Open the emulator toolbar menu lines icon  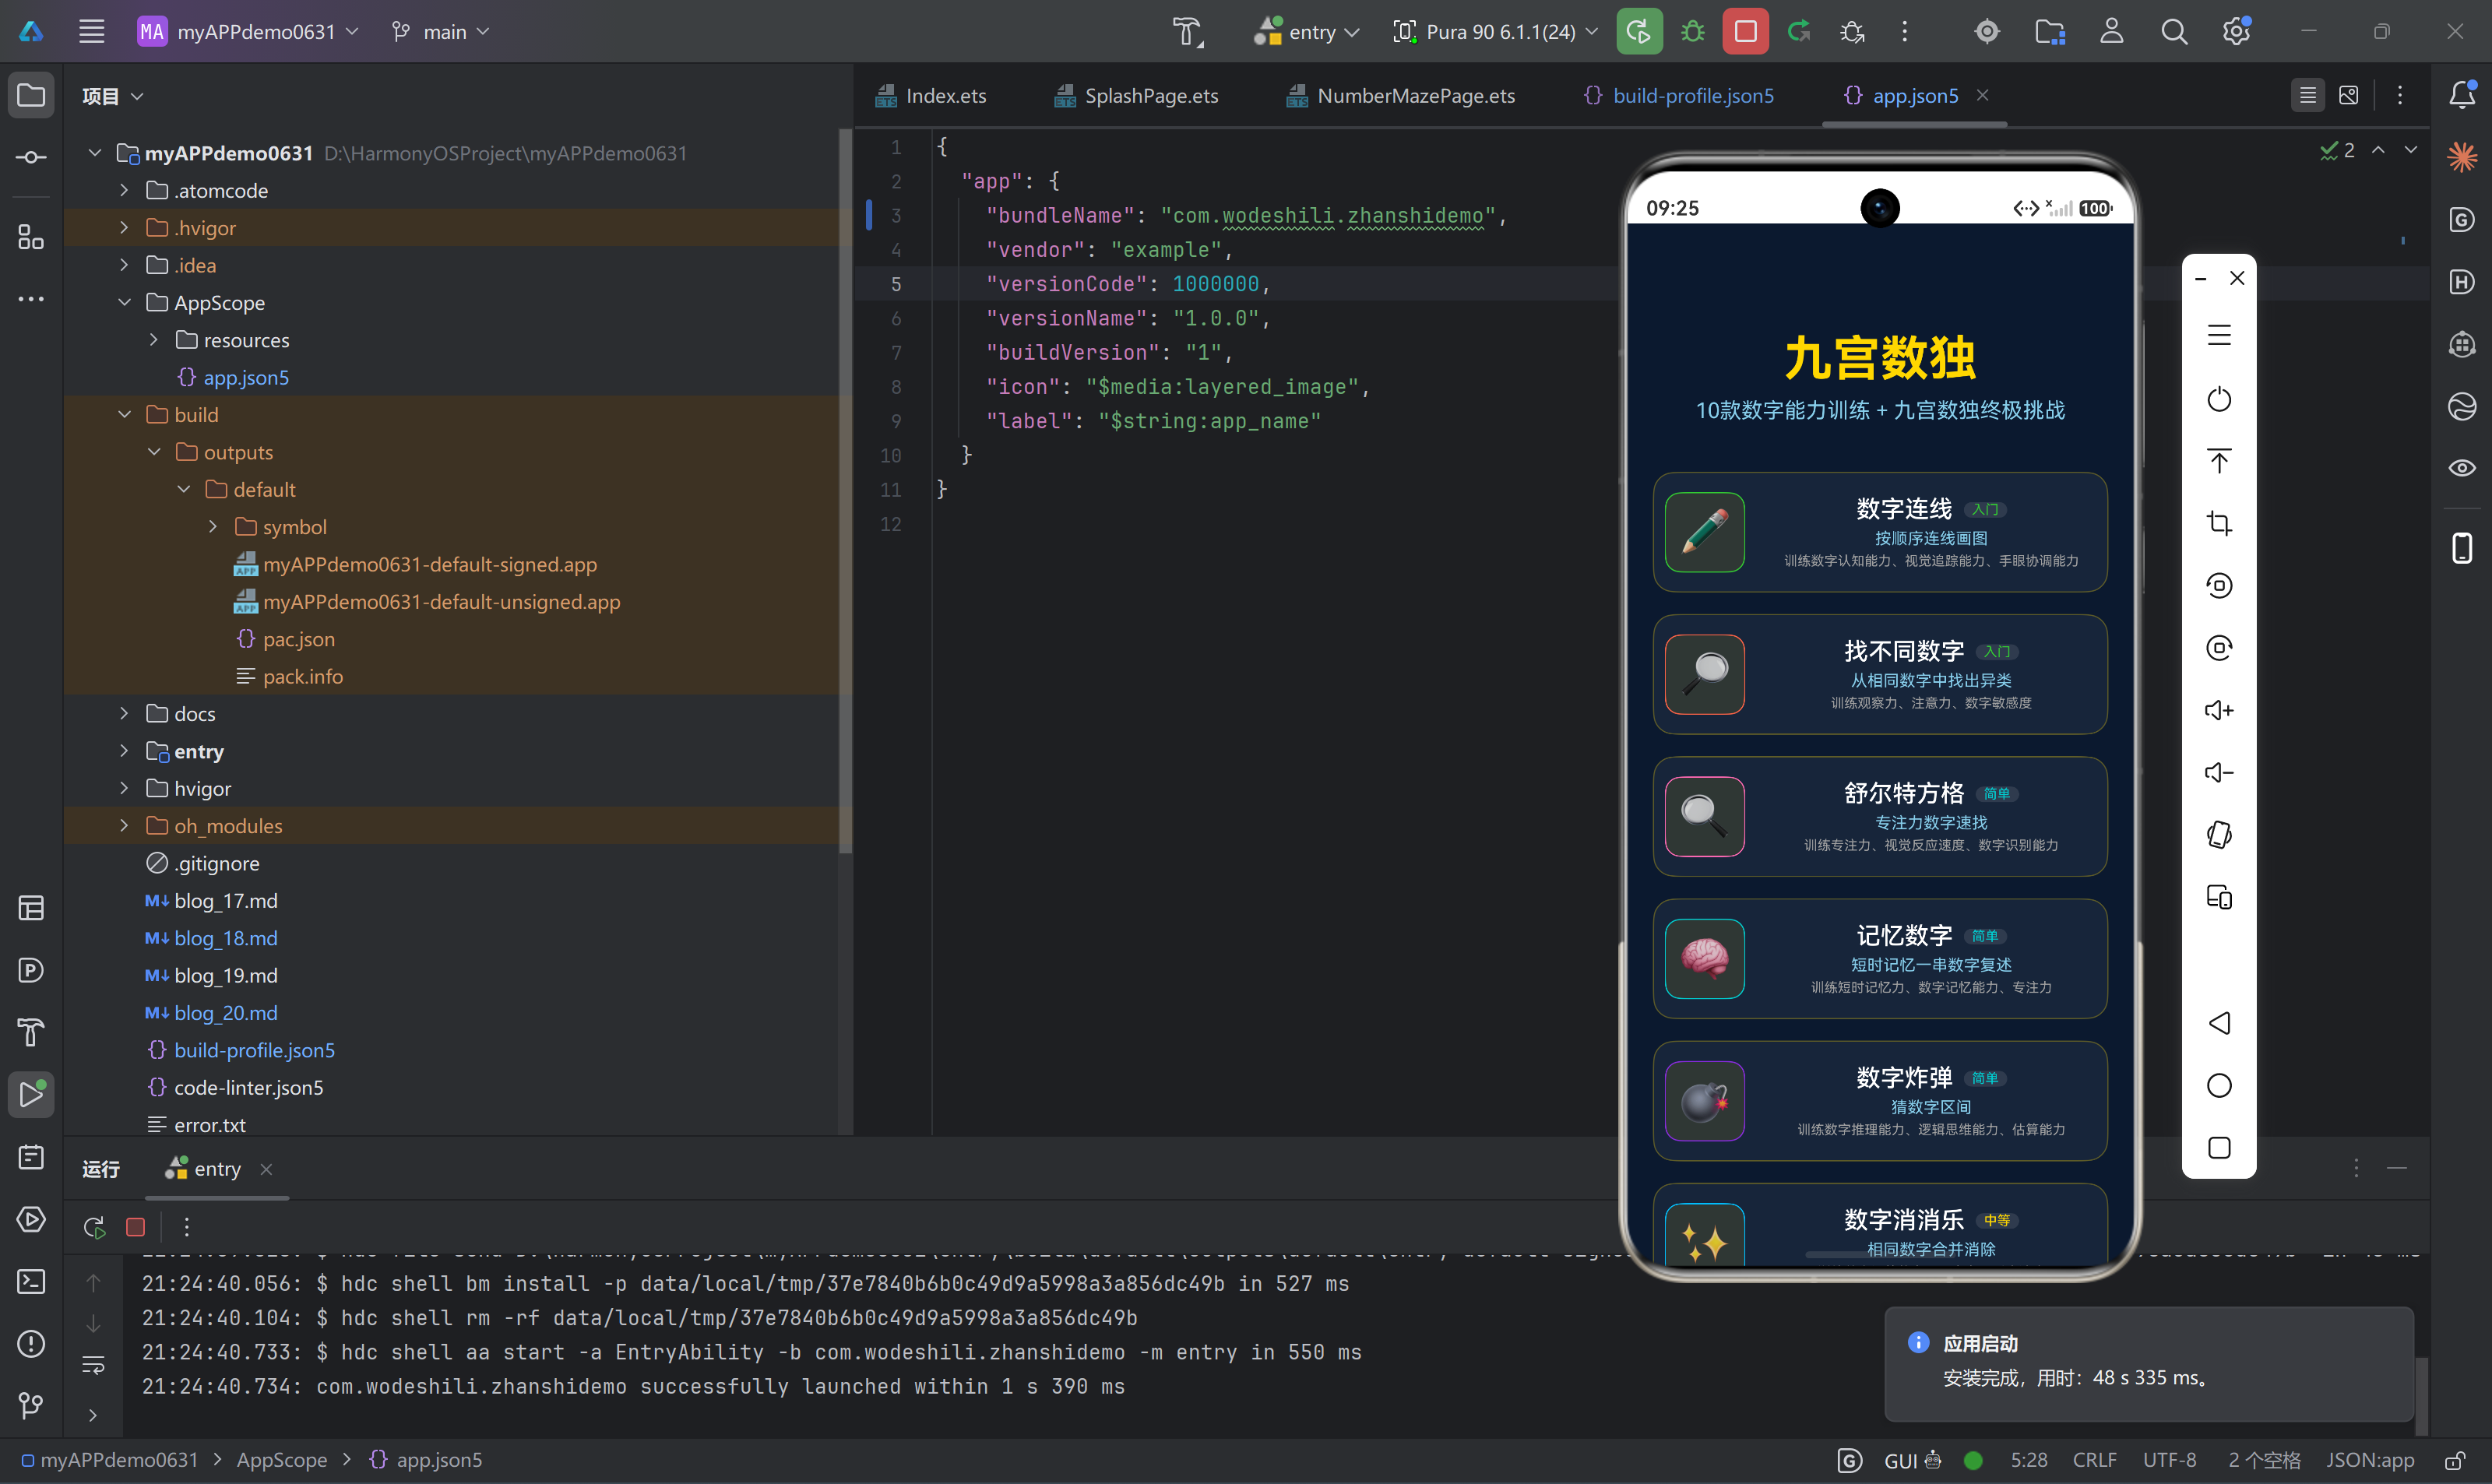point(2218,335)
